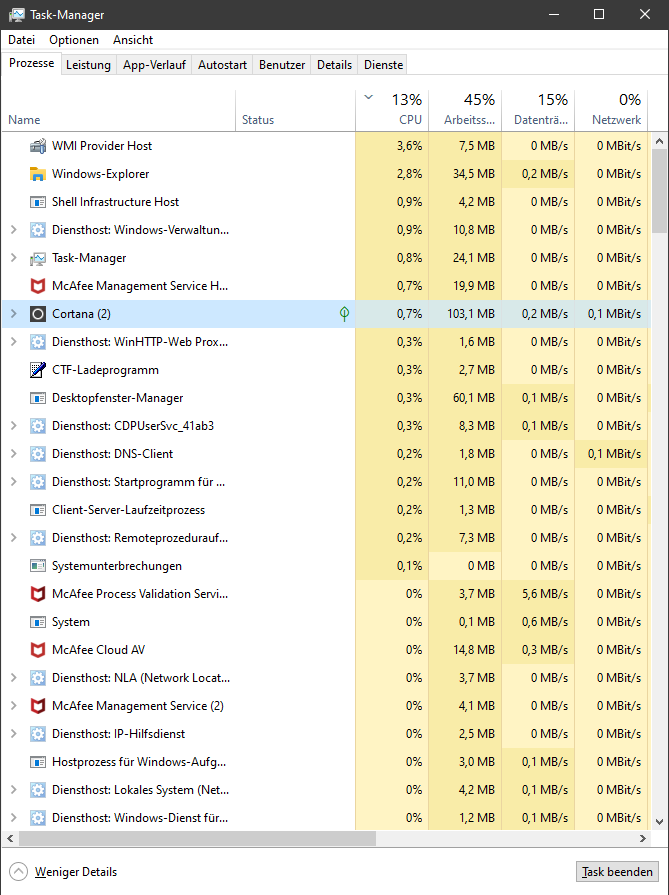This screenshot has width=669, height=895.
Task: Click the scroll up arrow of process list
Action: tap(659, 140)
